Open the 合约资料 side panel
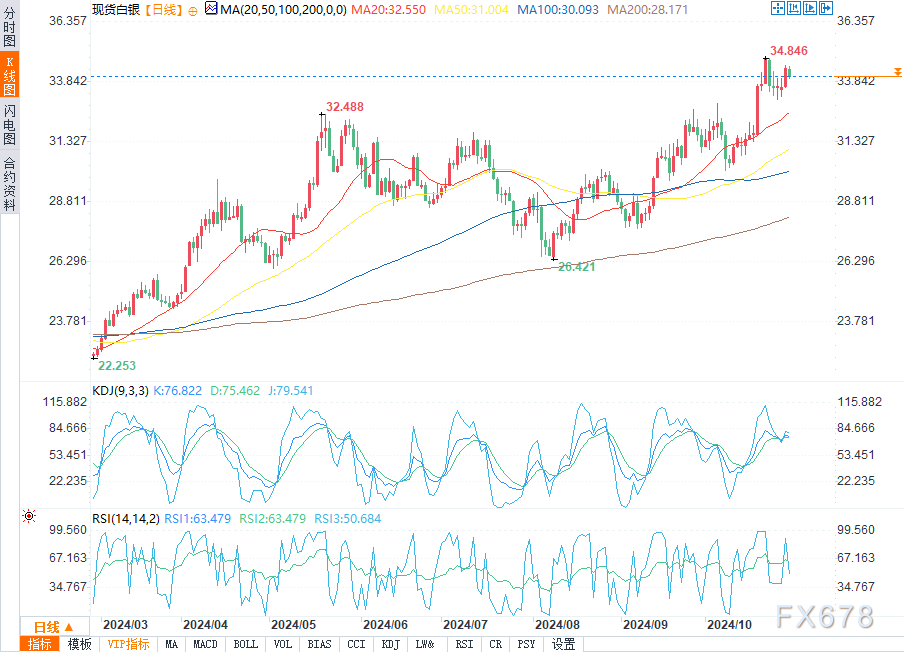904x652 pixels. (x=9, y=184)
